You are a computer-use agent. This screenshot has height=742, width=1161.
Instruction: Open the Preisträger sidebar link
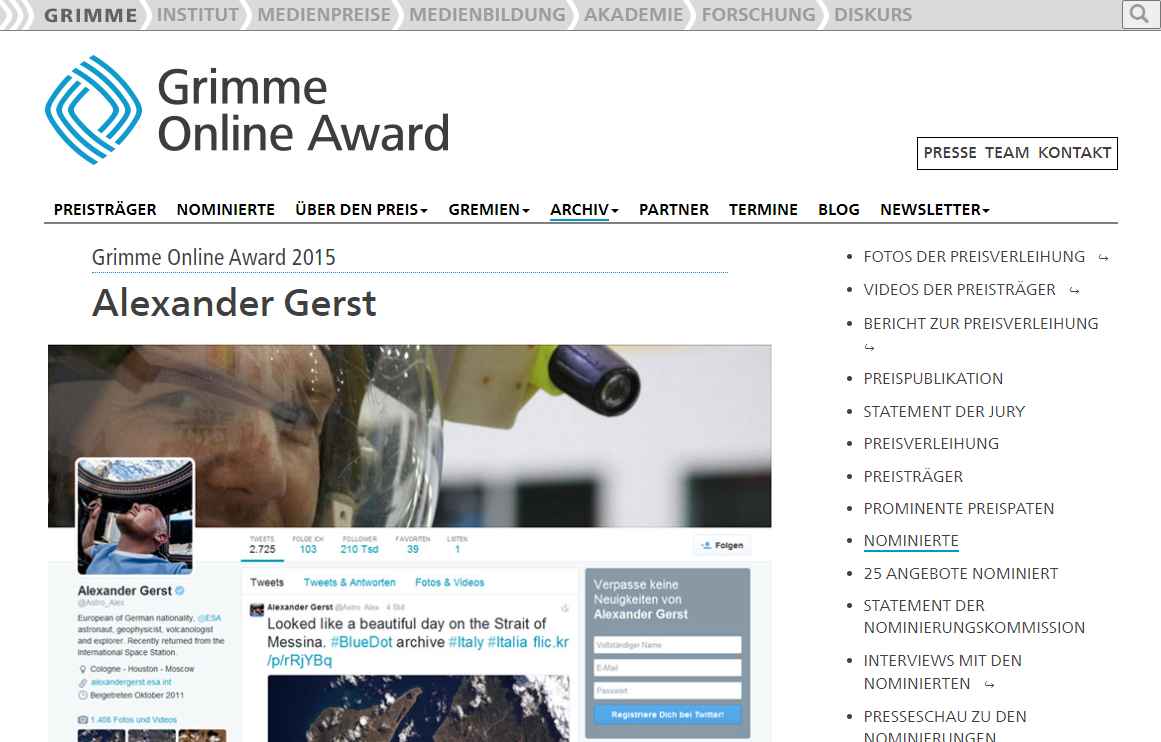(x=913, y=477)
